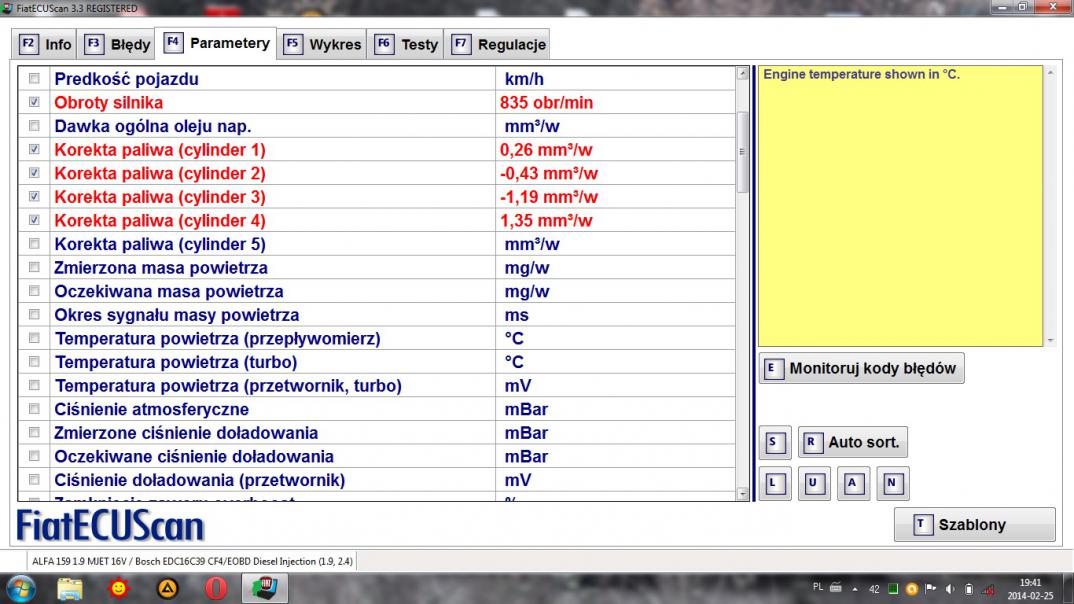Image resolution: width=1074 pixels, height=604 pixels.
Task: Switch to the Wykres tab
Action: pyautogui.click(x=323, y=45)
